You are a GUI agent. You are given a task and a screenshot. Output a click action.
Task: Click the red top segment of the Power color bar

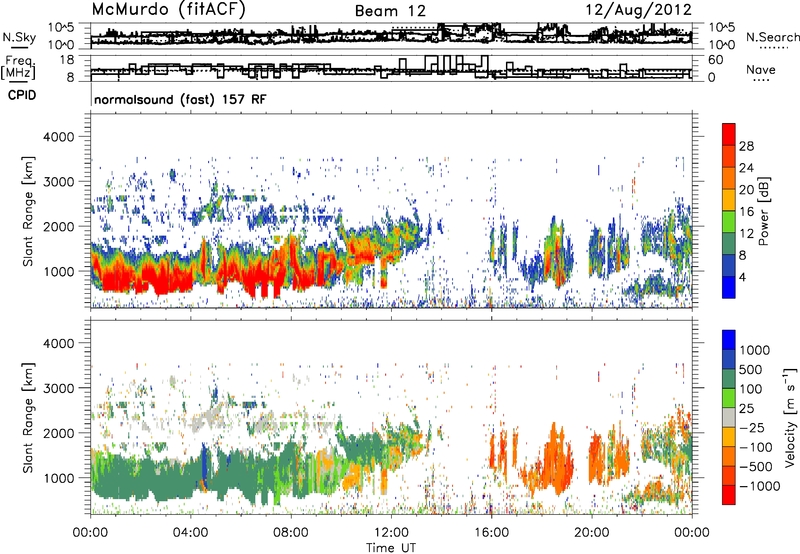[729, 135]
